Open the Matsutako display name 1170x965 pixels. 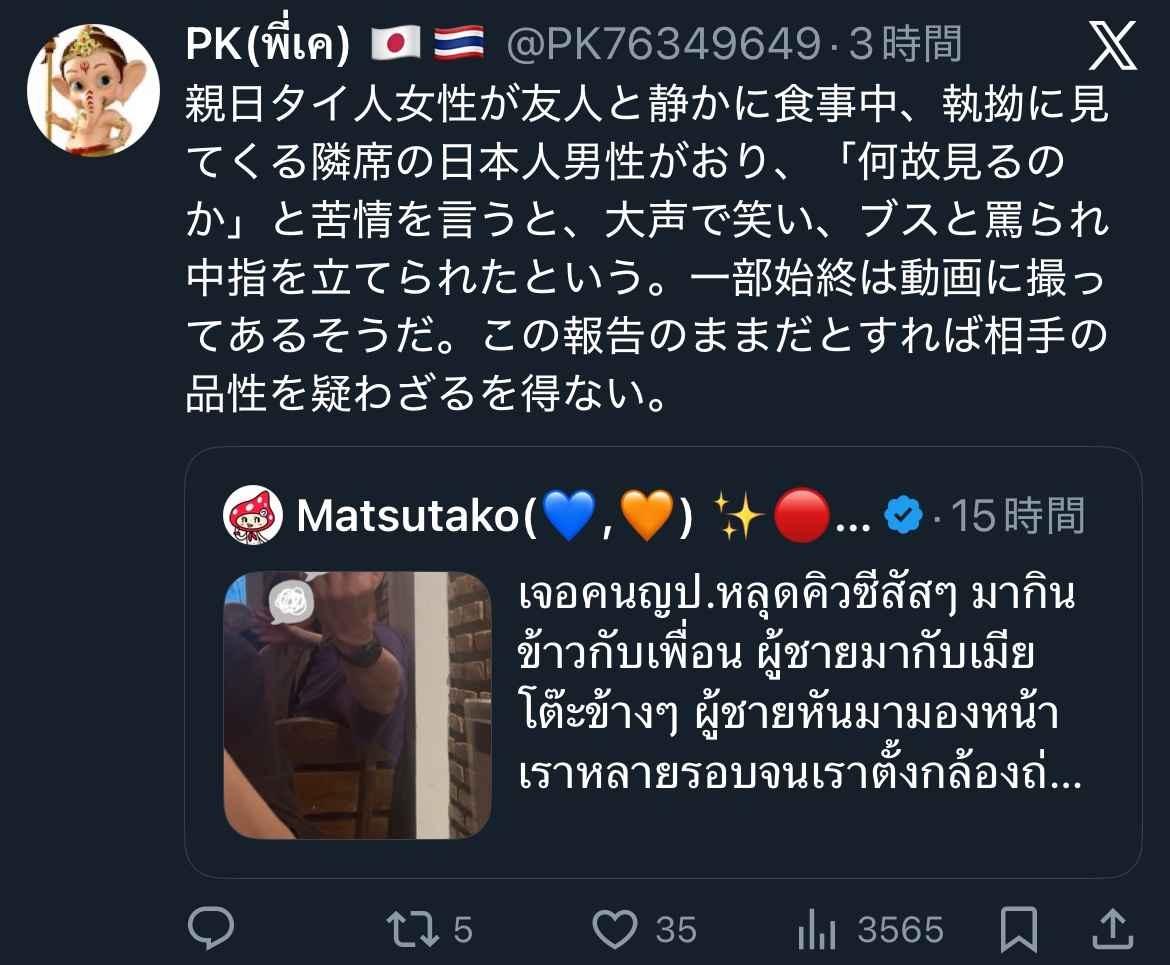click(x=495, y=516)
